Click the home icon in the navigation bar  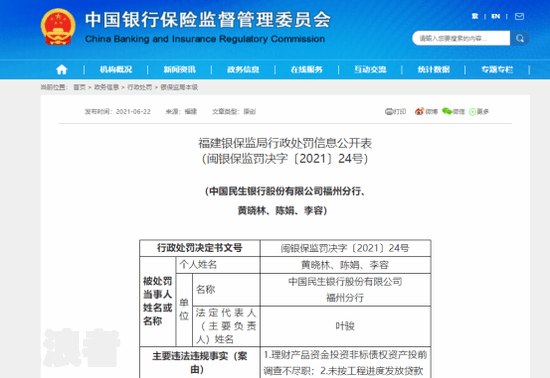click(x=62, y=69)
